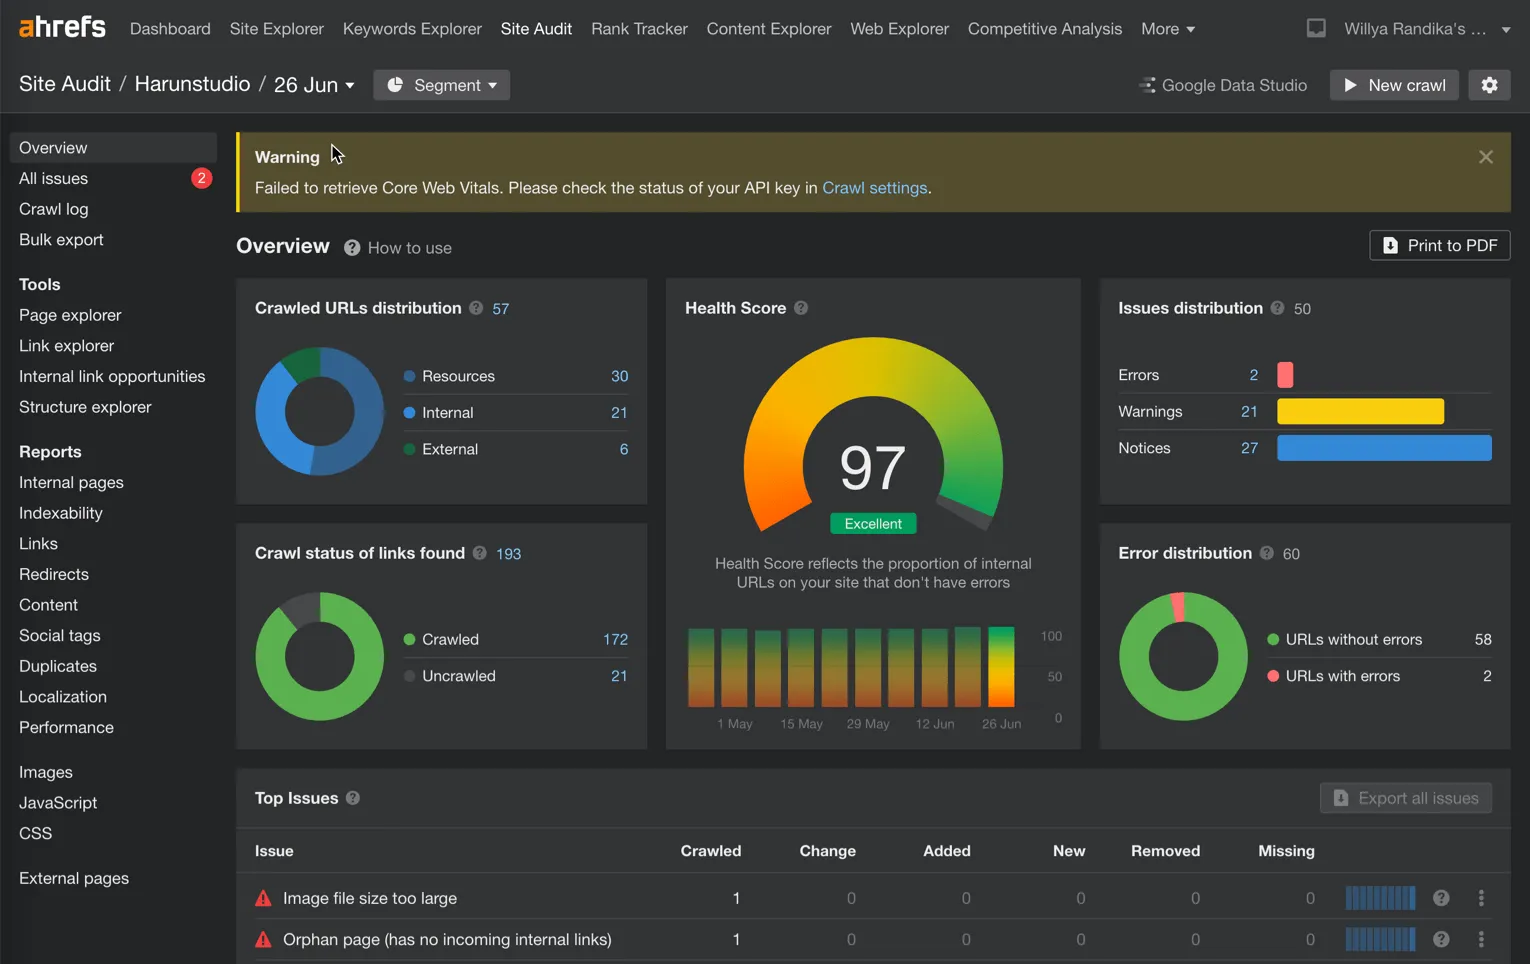Open help for Image file size issue

point(1441,898)
